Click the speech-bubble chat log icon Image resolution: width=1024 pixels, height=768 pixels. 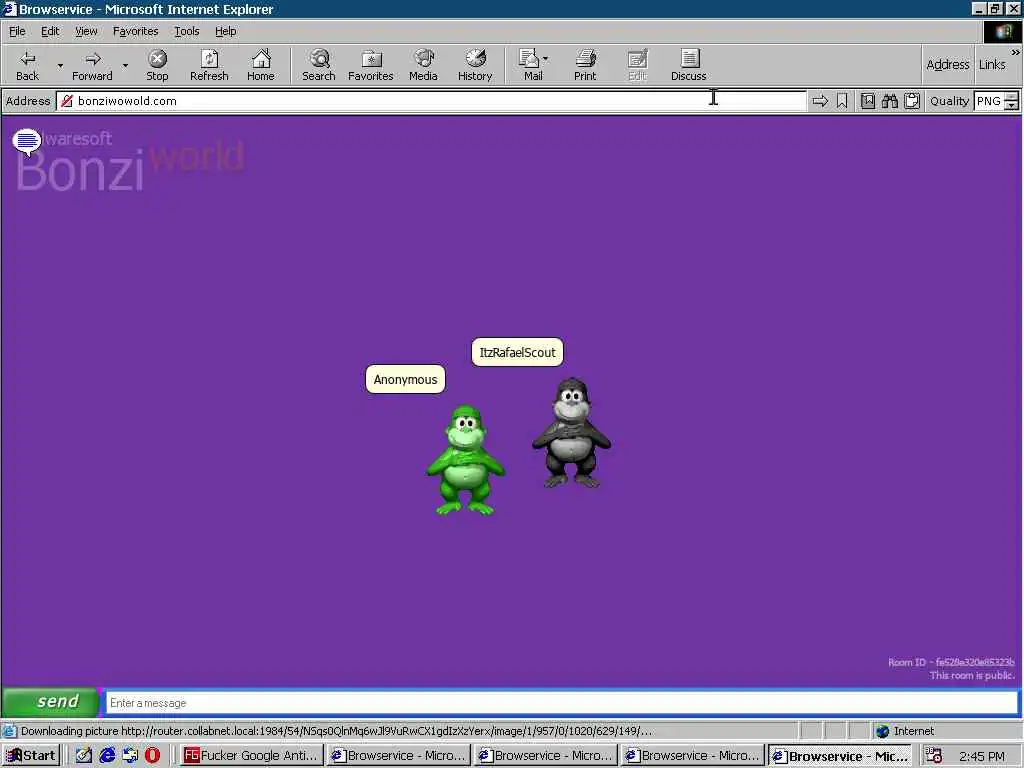tap(27, 142)
